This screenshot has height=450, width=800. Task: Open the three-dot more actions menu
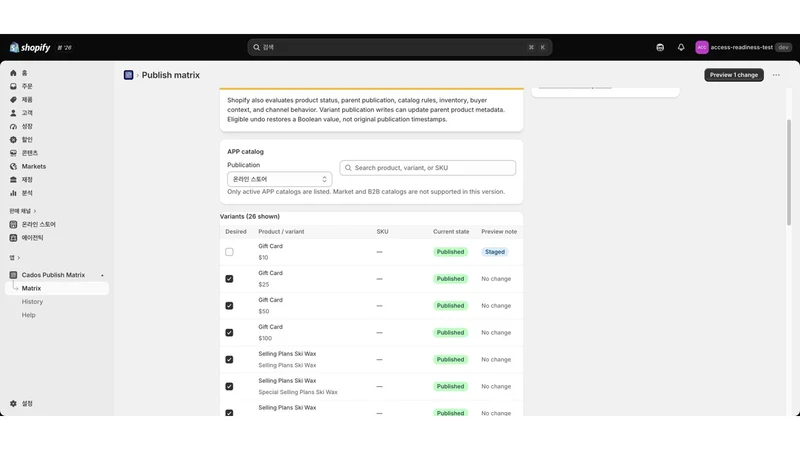[776, 75]
